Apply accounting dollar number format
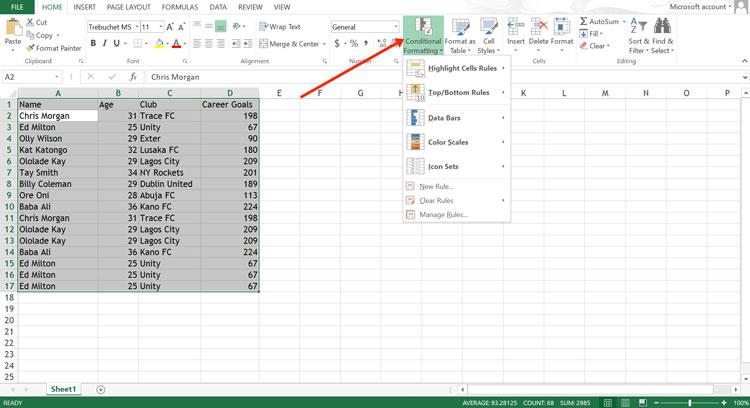 click(x=337, y=44)
